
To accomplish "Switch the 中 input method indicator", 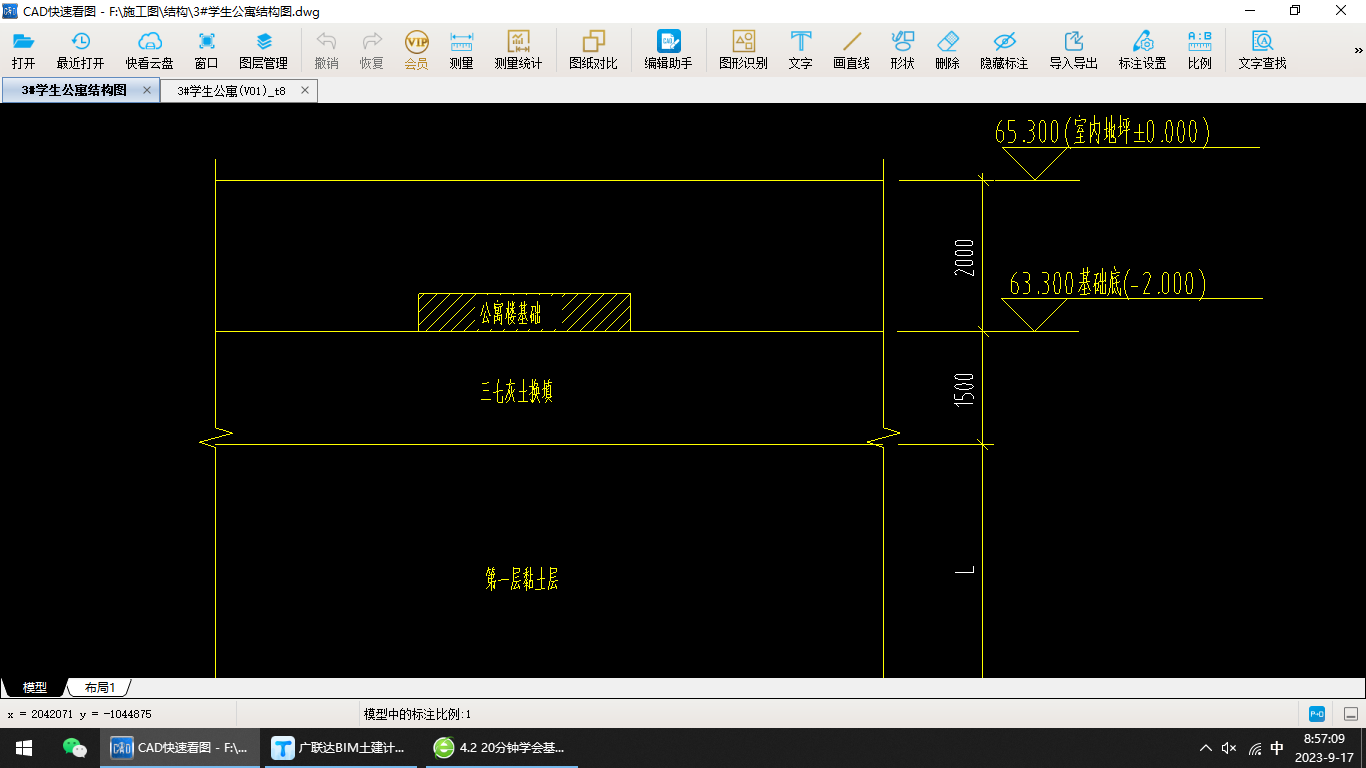I will point(1277,748).
